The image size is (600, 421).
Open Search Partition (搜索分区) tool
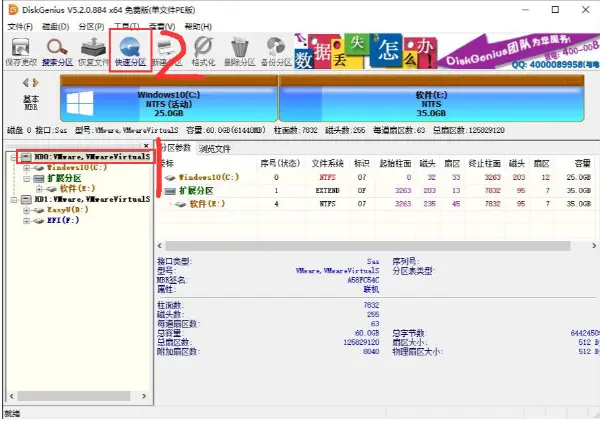(x=57, y=47)
